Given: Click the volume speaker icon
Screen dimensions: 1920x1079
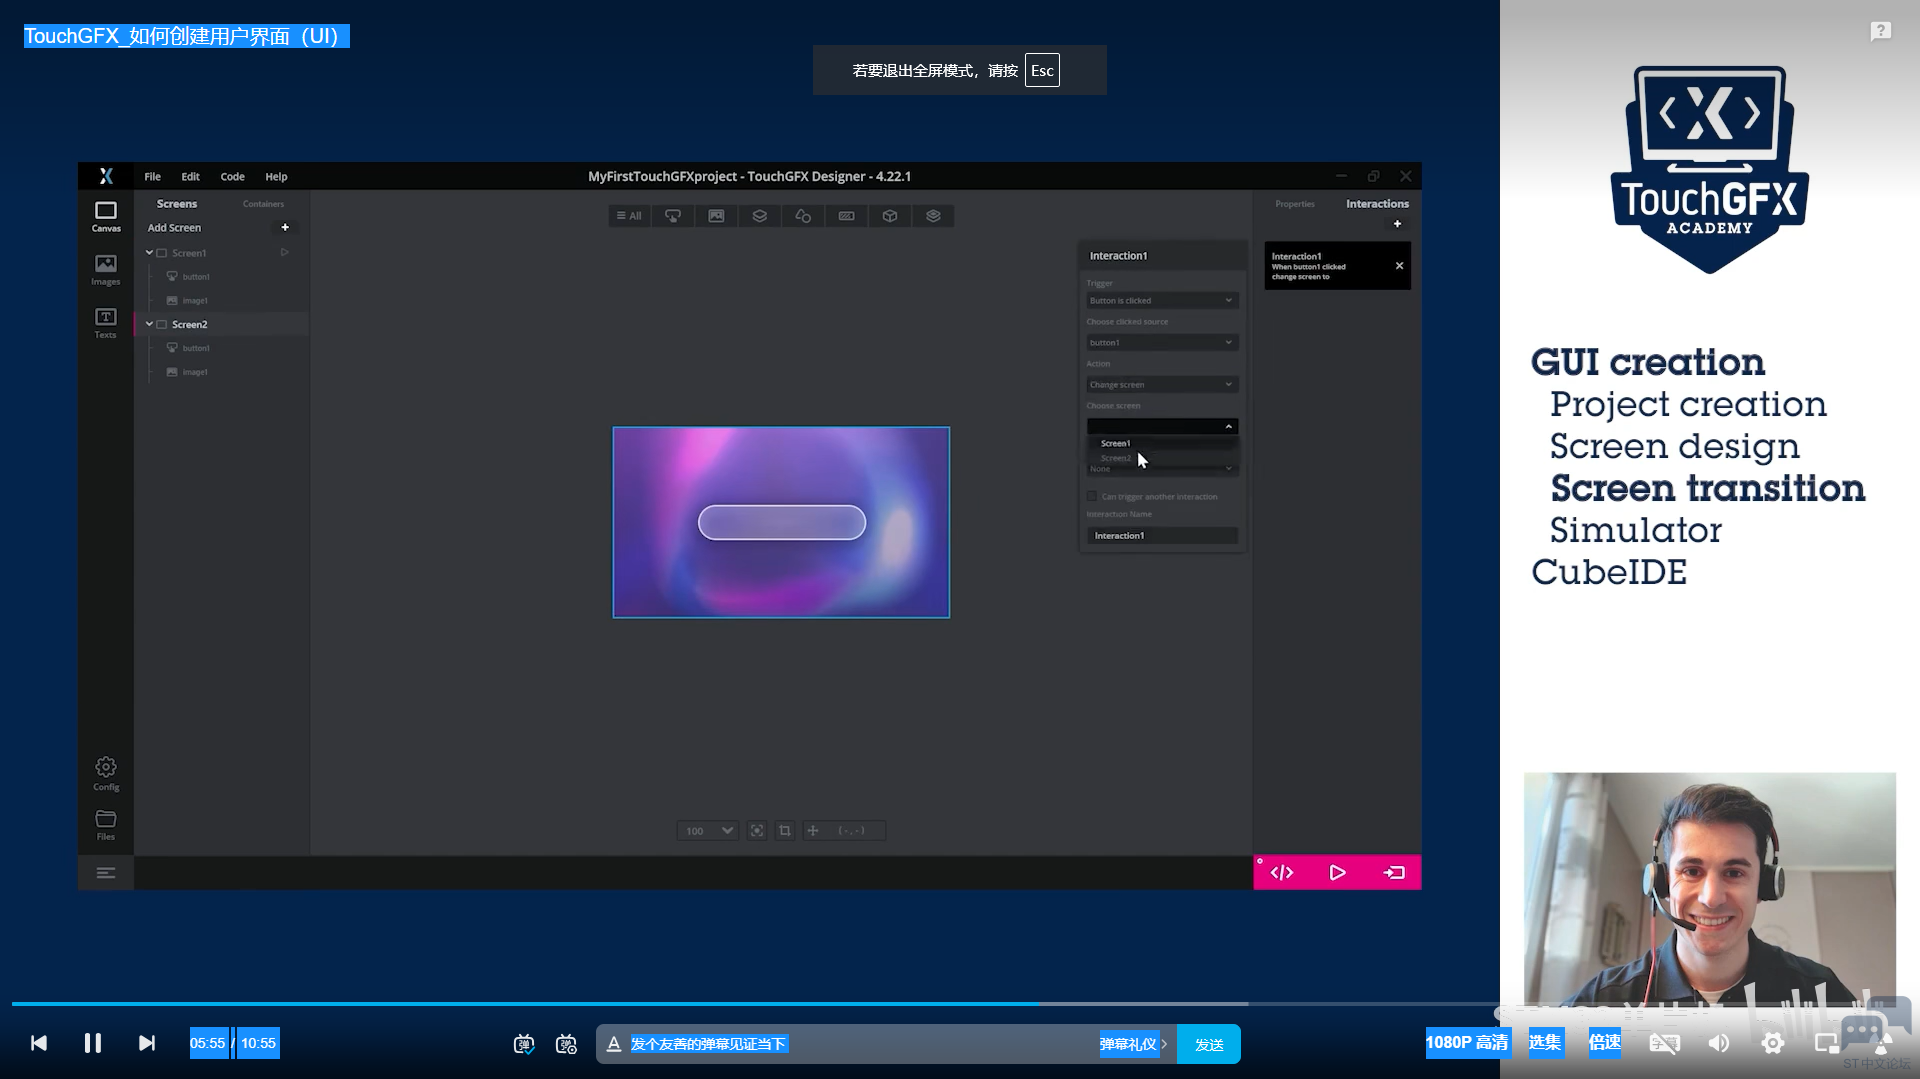Looking at the screenshot, I should [1719, 1044].
